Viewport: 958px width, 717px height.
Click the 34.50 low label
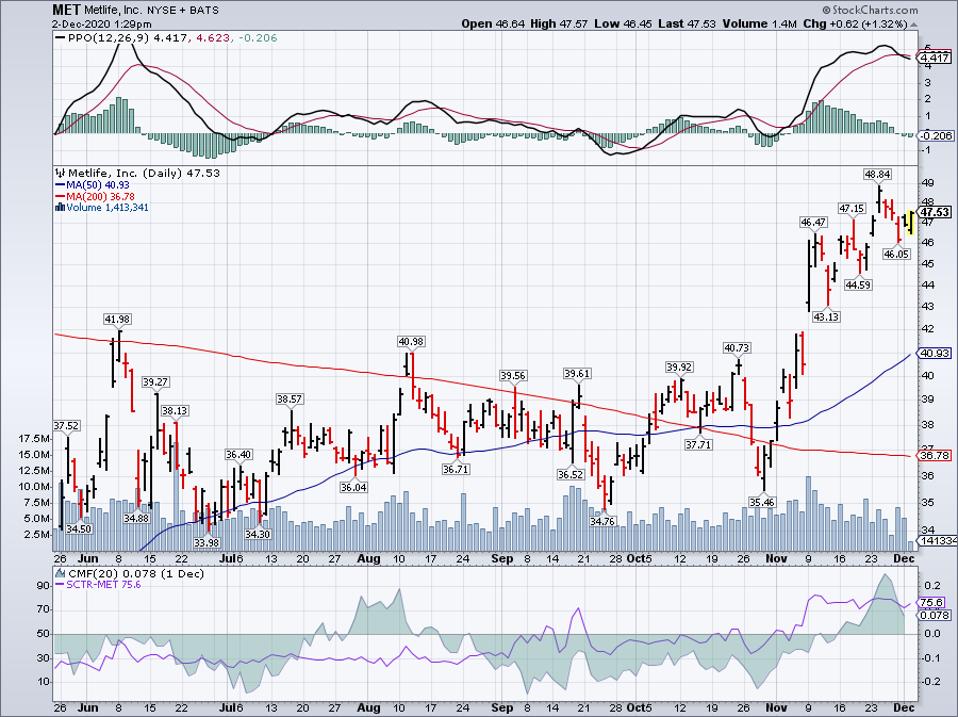pos(79,528)
